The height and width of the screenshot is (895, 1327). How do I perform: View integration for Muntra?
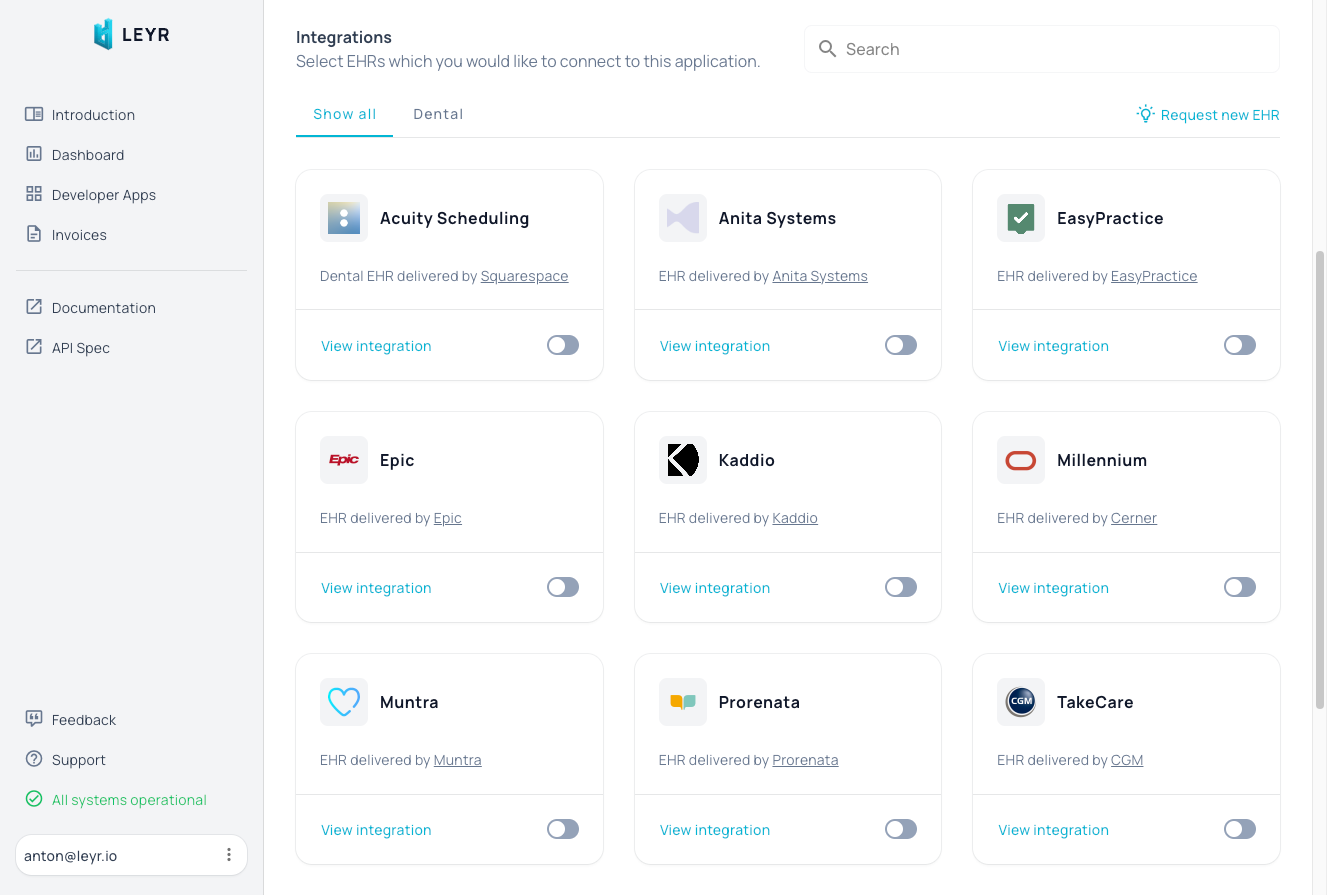tap(376, 830)
